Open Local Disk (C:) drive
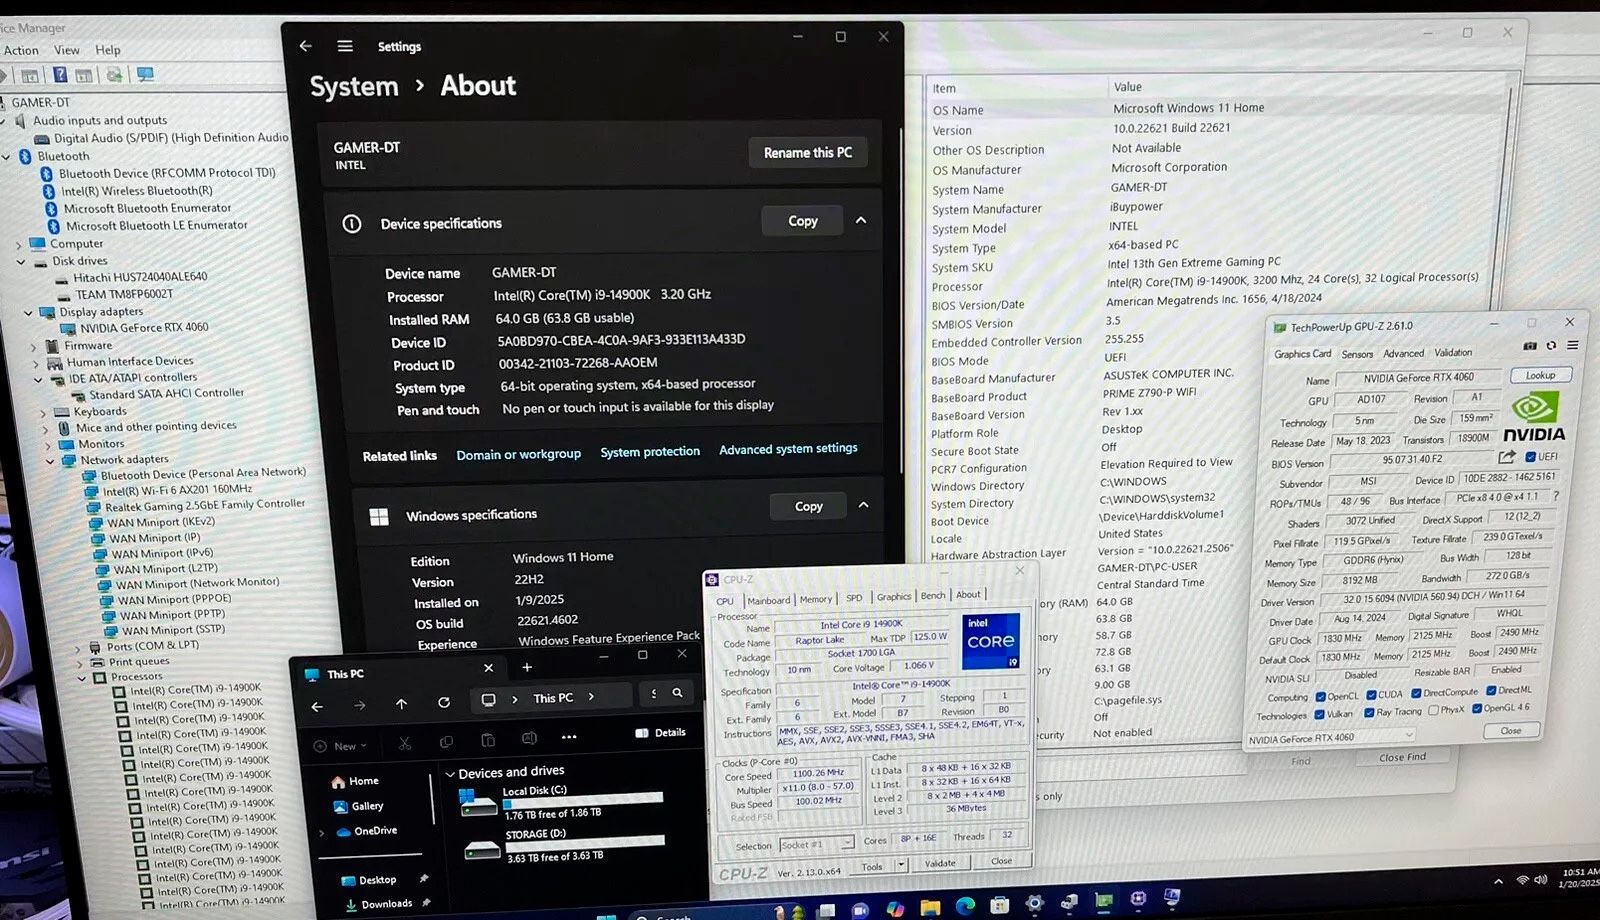 tap(560, 802)
